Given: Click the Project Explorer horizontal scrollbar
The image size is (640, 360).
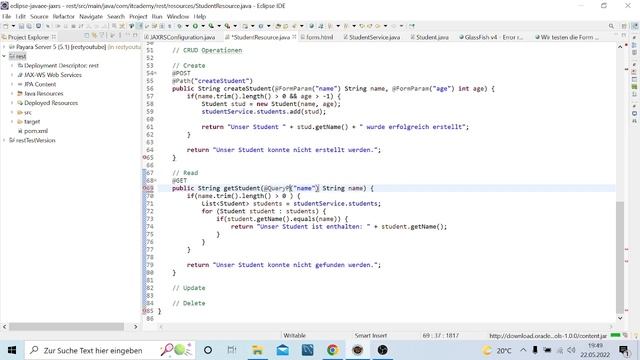Looking at the screenshot, I should tap(67, 327).
